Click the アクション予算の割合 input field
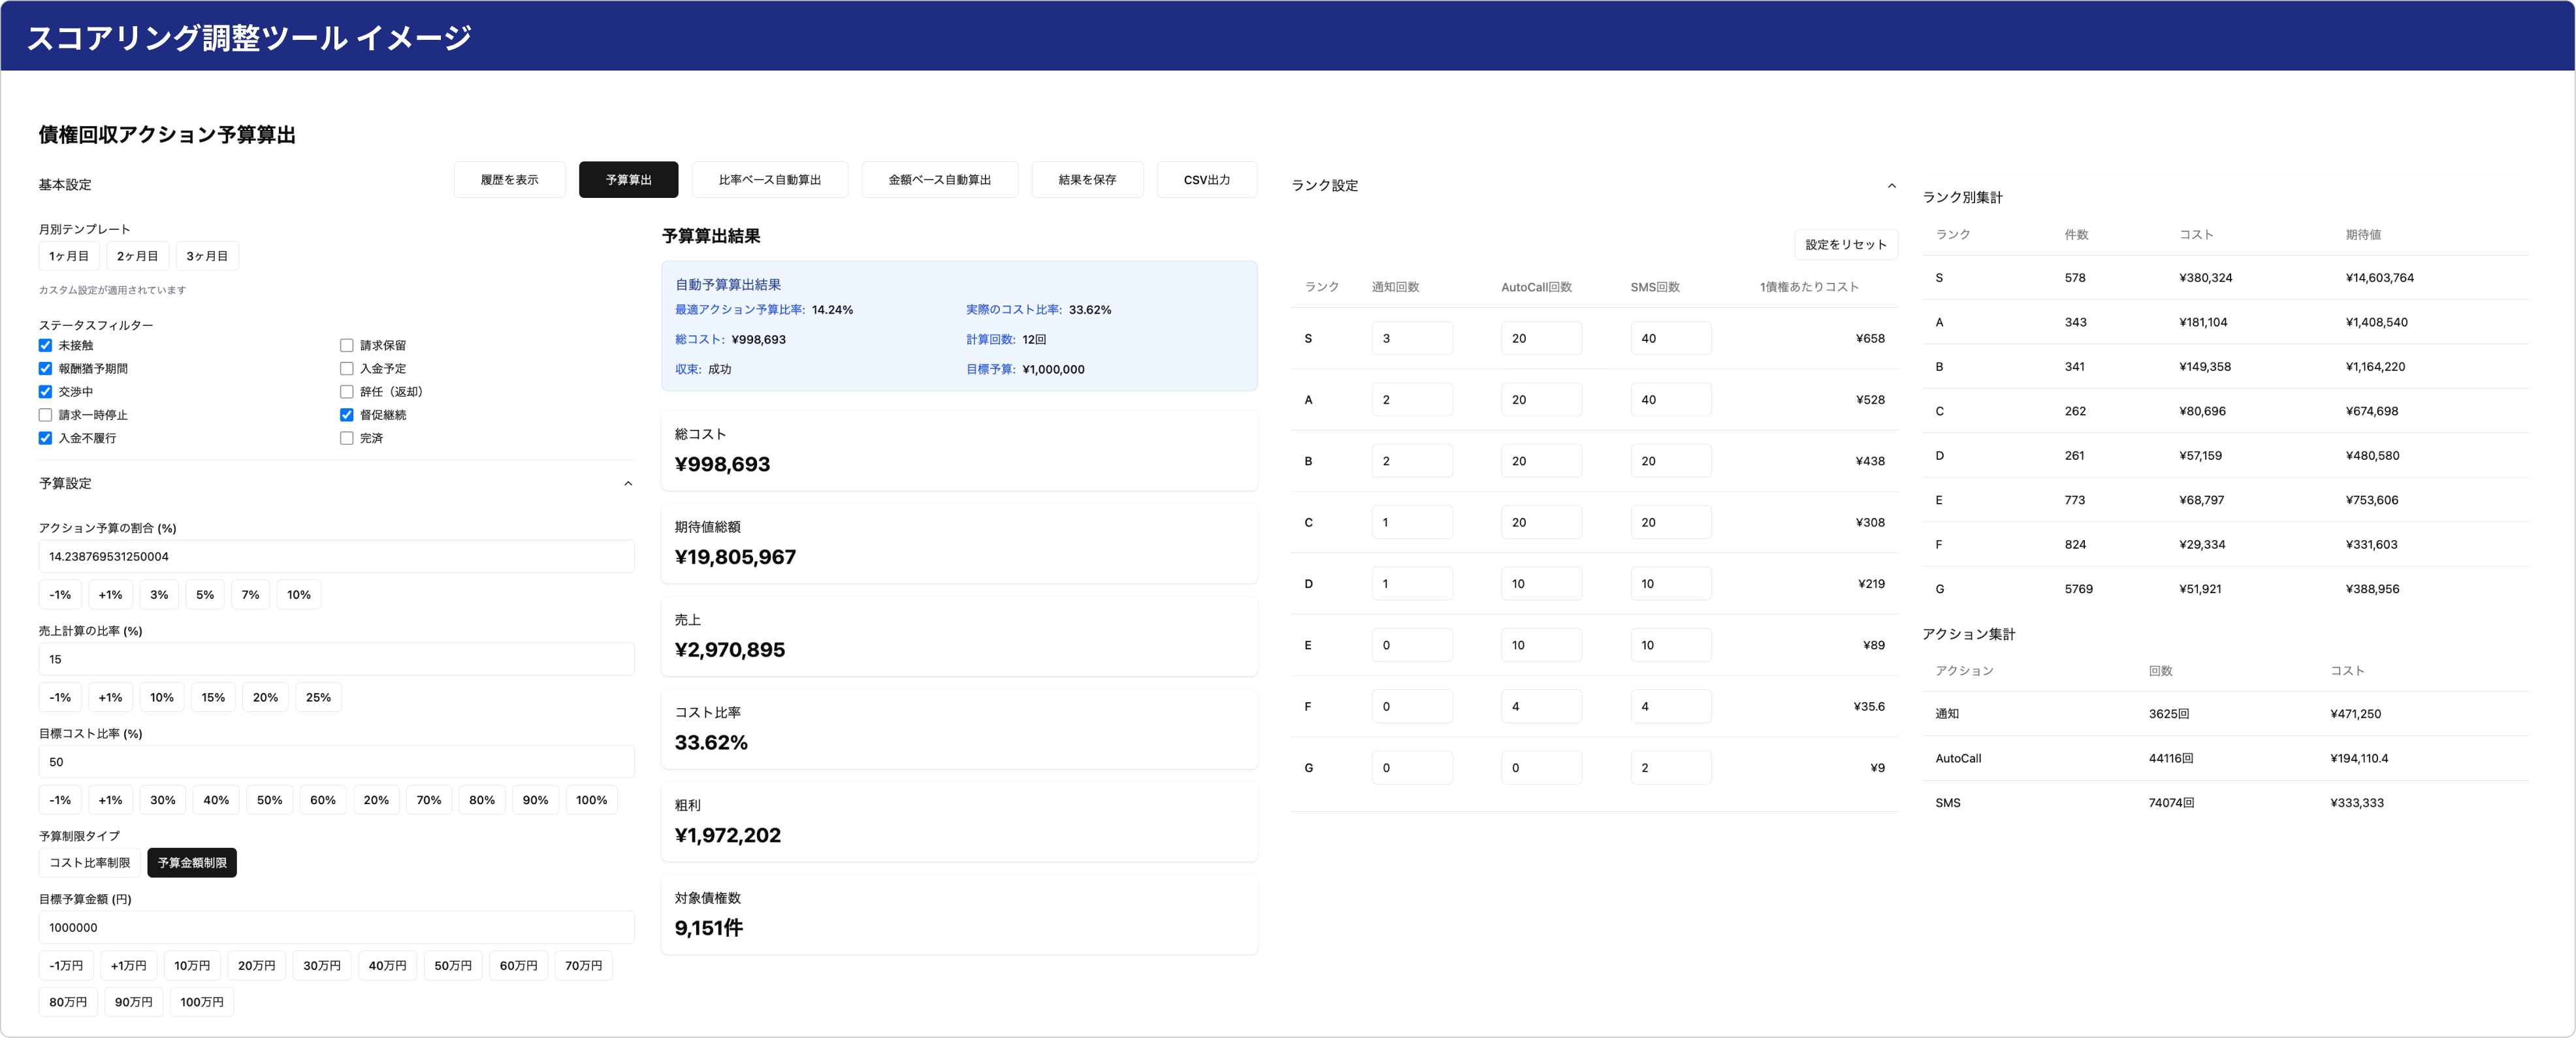The height and width of the screenshot is (1038, 2576). pos(336,557)
